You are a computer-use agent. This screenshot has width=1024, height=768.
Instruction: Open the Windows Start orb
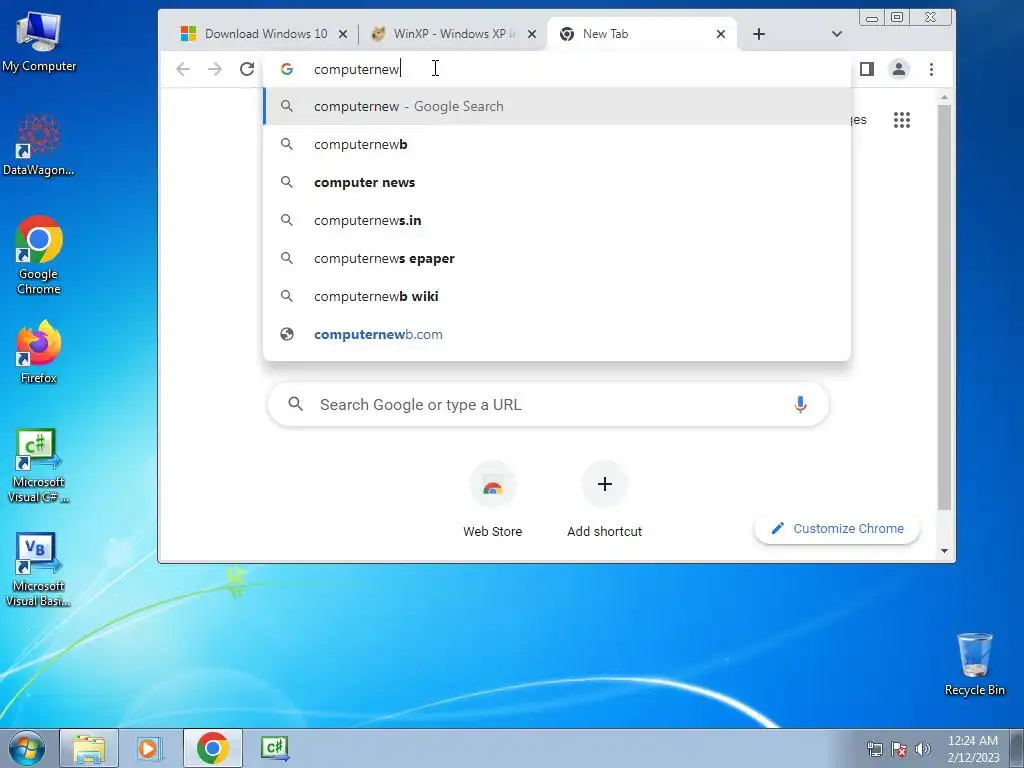[27, 748]
